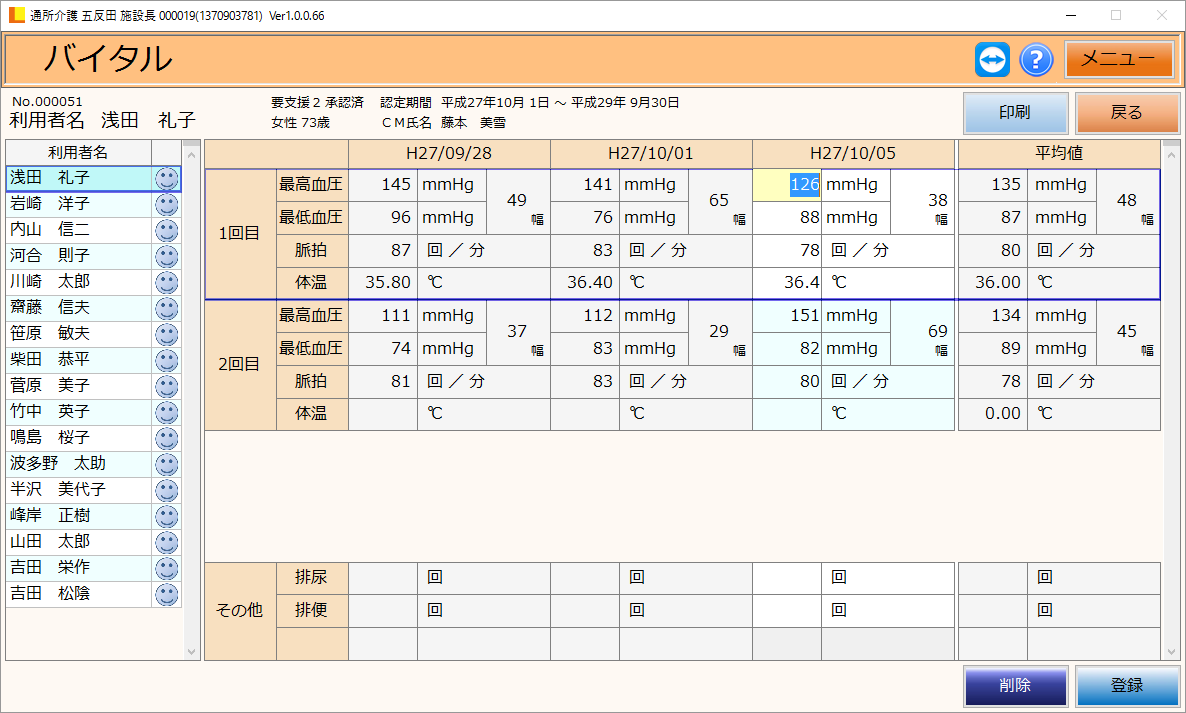Click the smiley icon beside 鳴島 桜子
This screenshot has height=713, width=1186.
[166, 439]
